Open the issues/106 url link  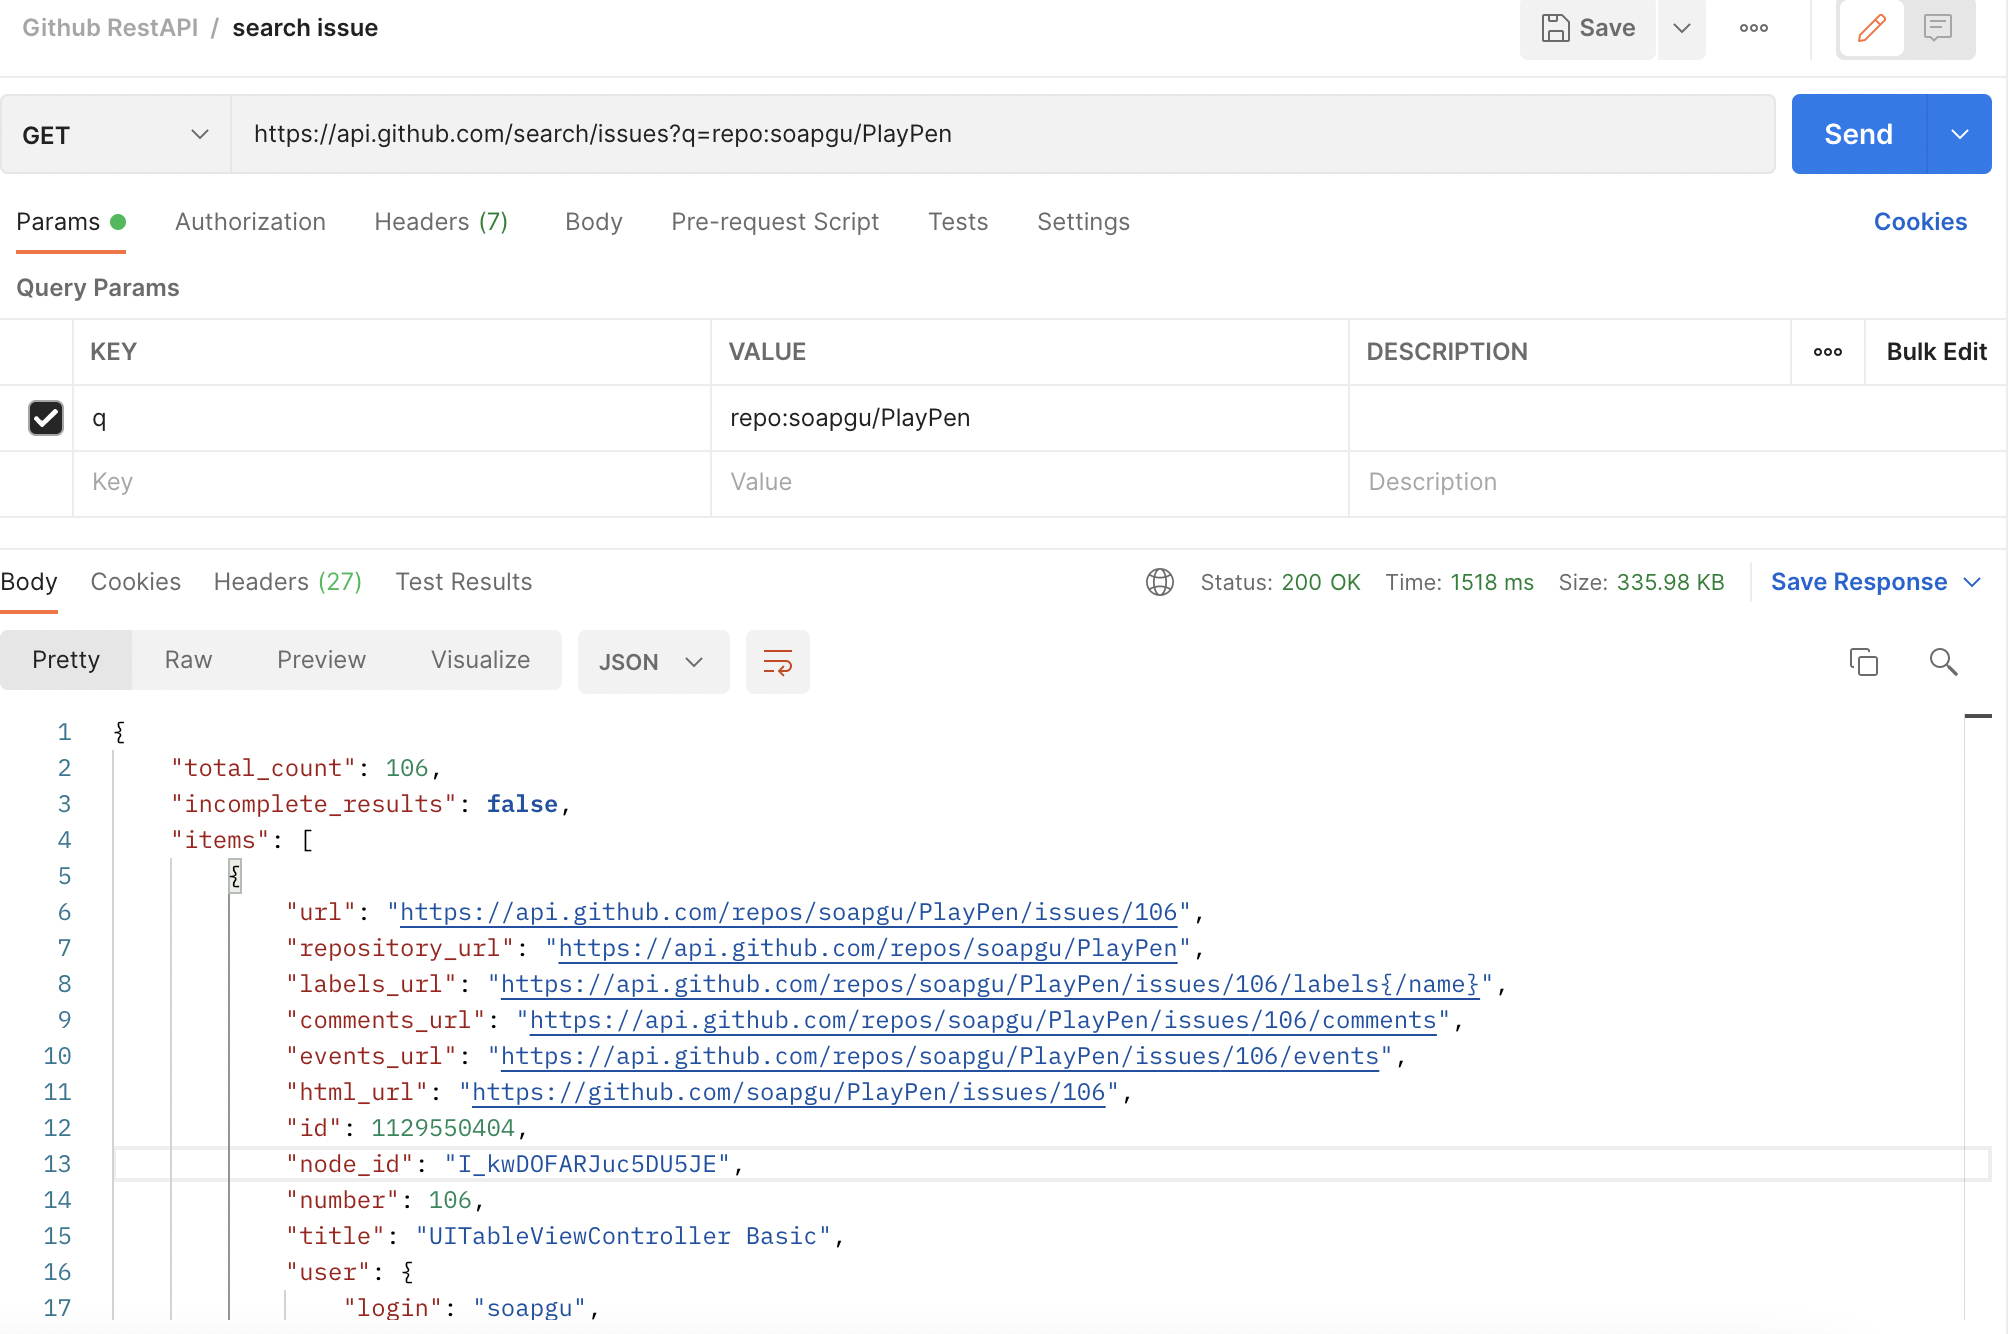[x=789, y=912]
